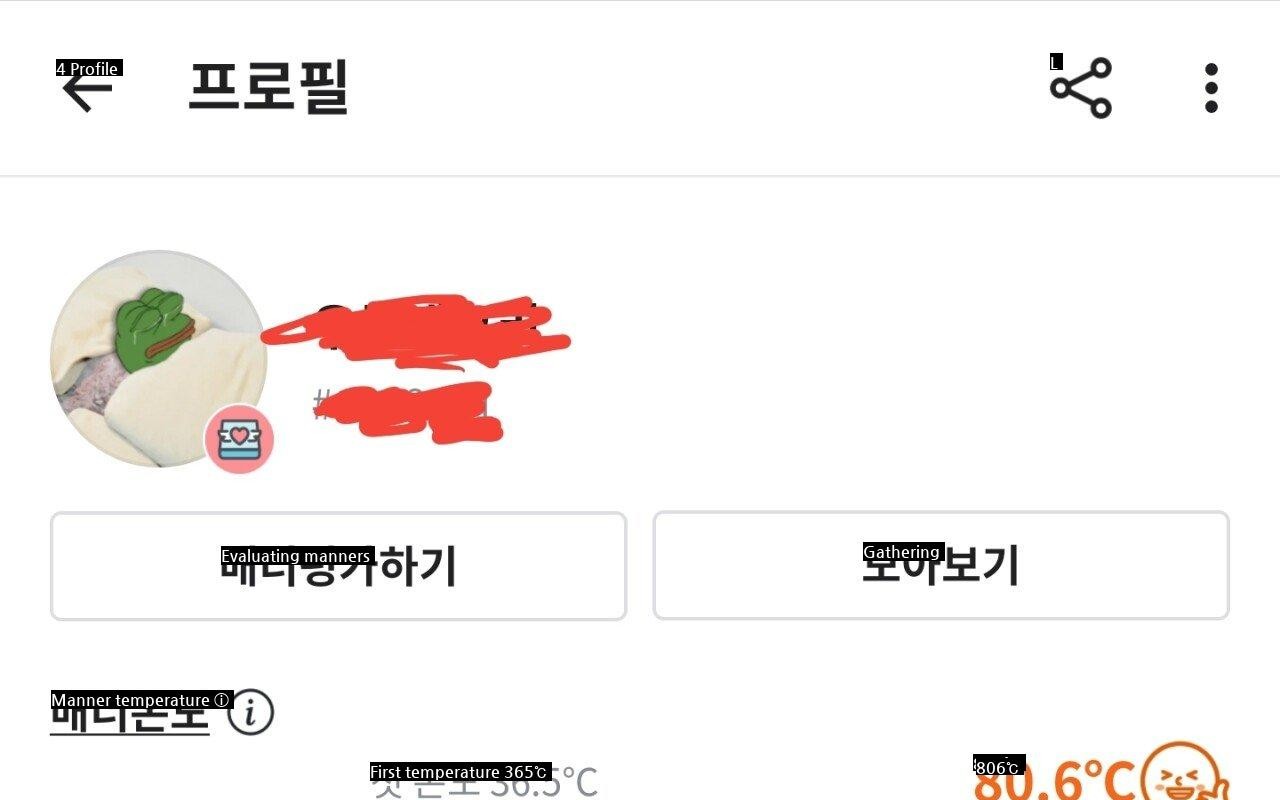Click the 'Evaluating manners' translation label
1280x800 pixels.
[x=298, y=556]
